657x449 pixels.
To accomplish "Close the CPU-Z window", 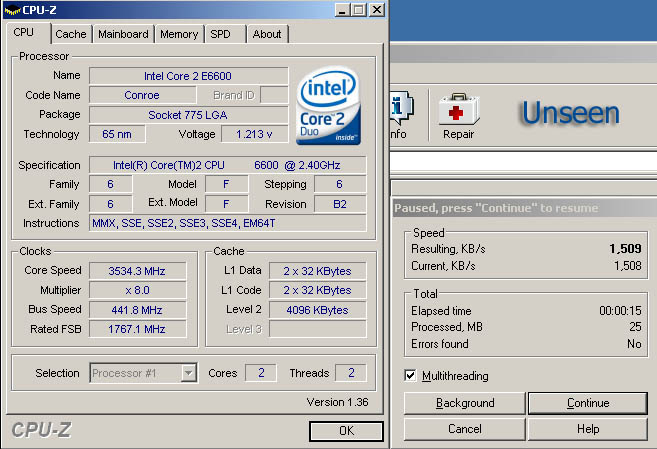I will [377, 10].
